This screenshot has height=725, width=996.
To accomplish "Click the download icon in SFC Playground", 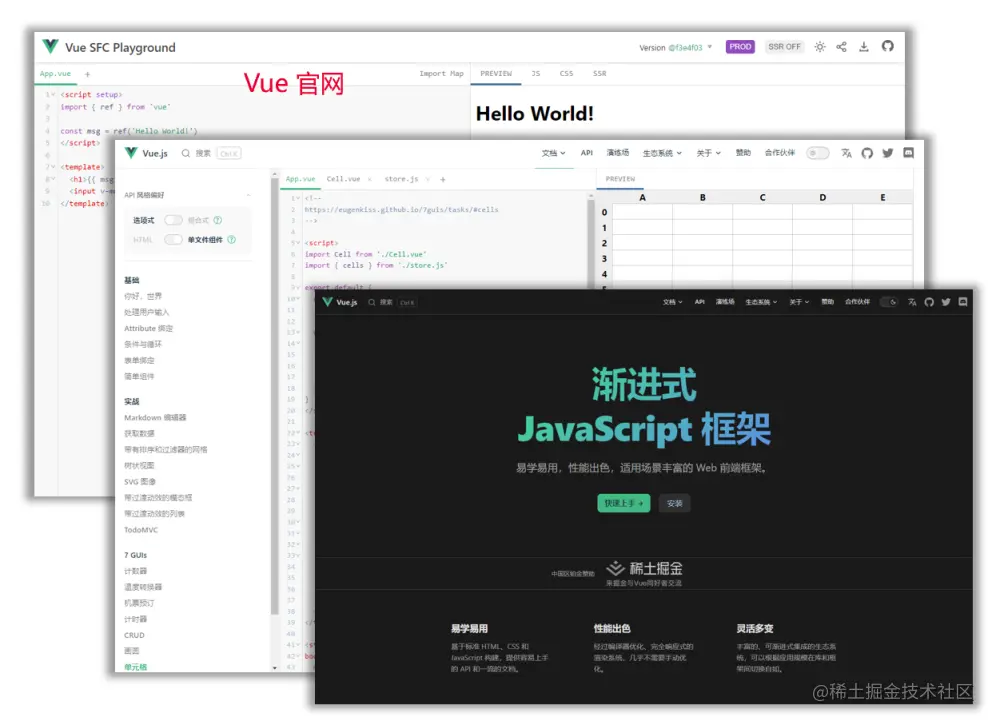I will click(x=864, y=47).
